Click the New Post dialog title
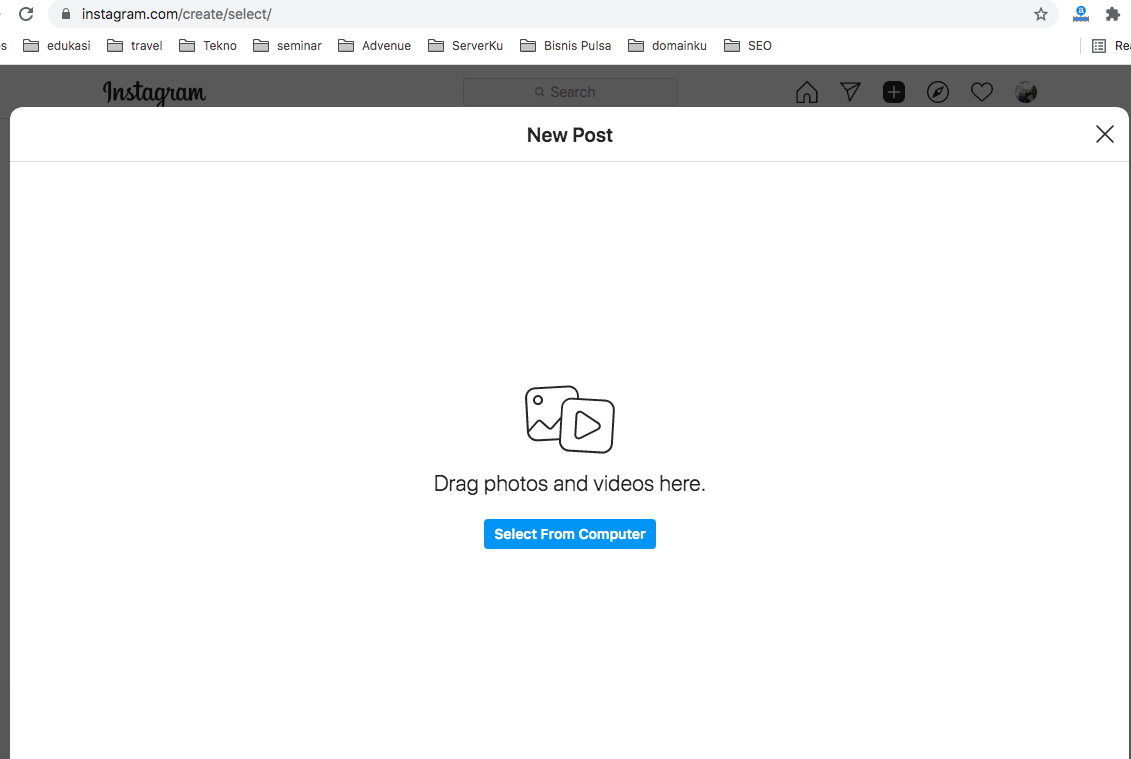This screenshot has height=759, width=1131. pos(570,135)
